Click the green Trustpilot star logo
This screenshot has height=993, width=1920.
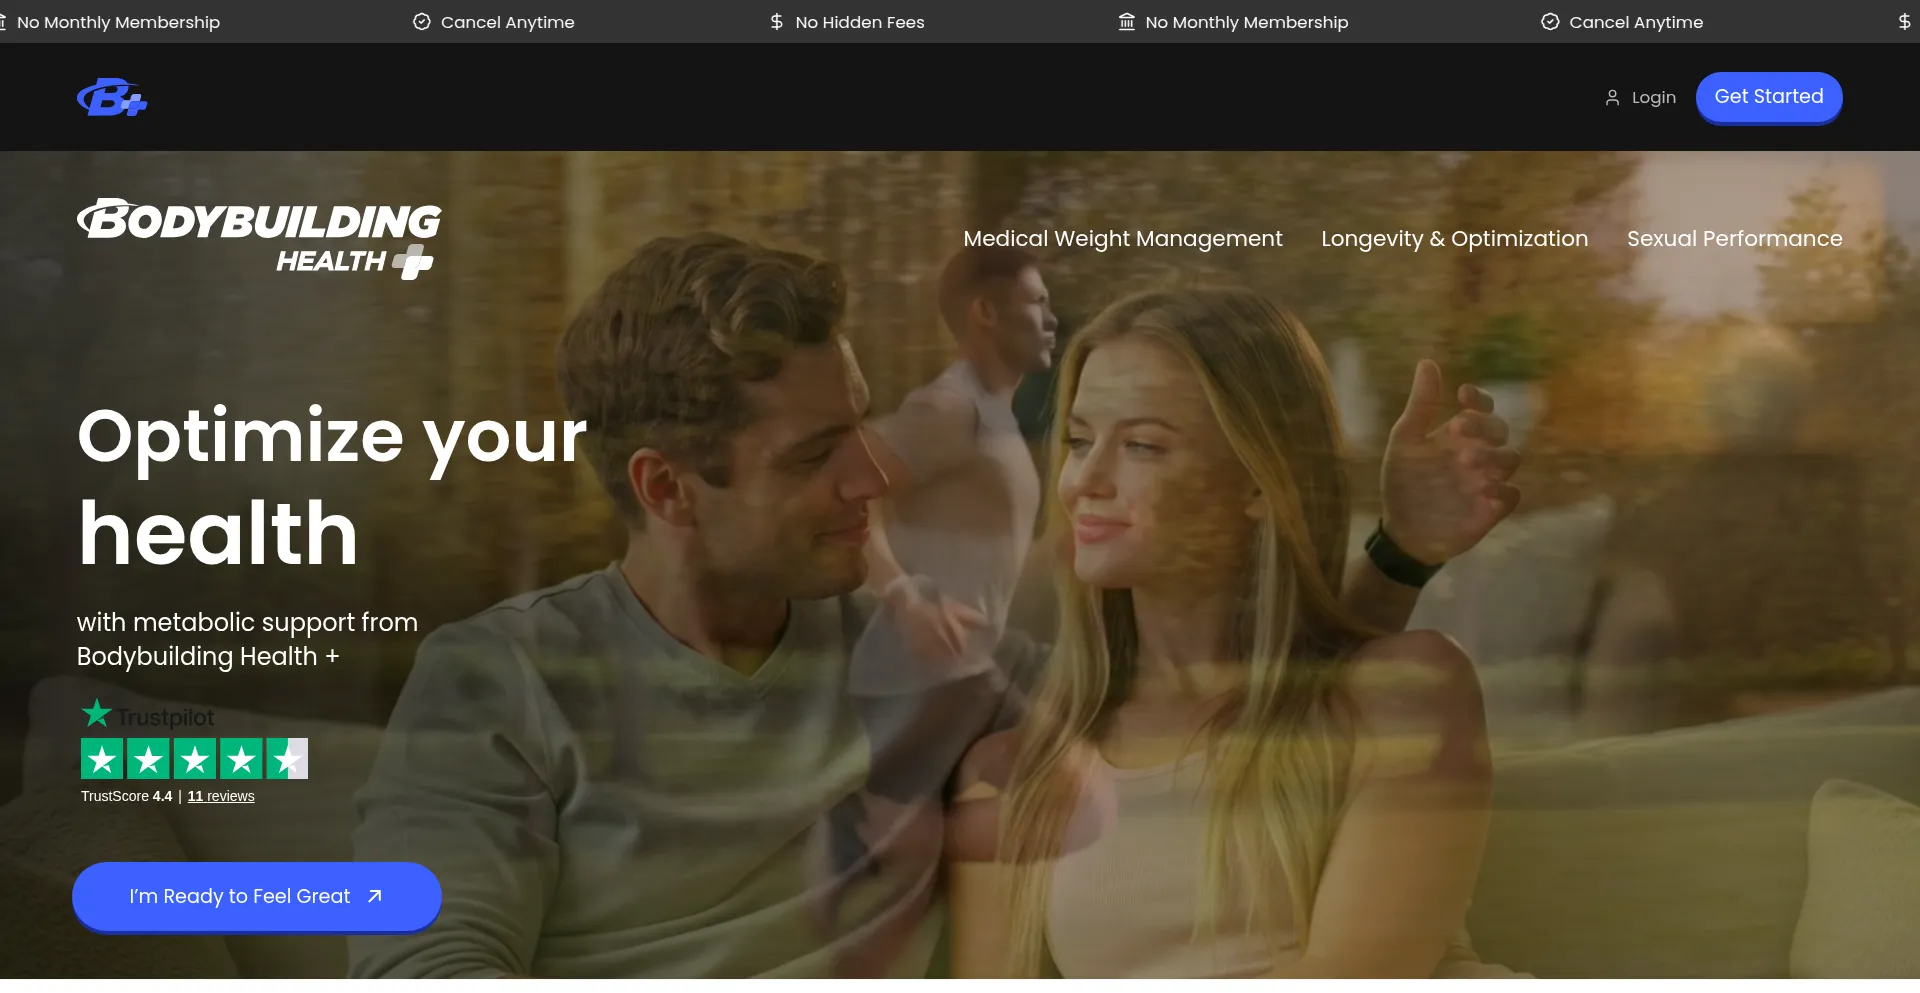[x=97, y=714]
